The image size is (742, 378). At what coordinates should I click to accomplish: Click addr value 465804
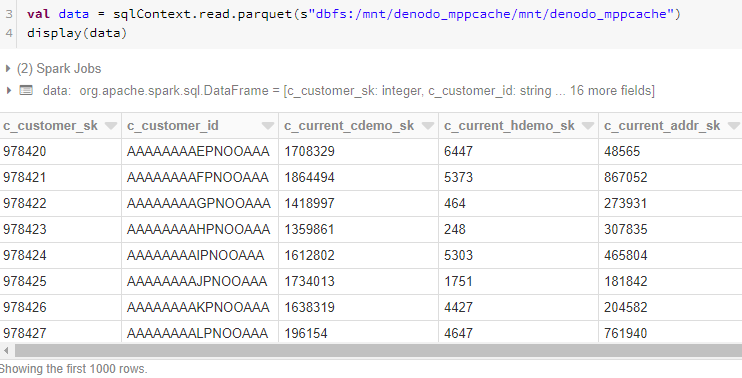626,255
